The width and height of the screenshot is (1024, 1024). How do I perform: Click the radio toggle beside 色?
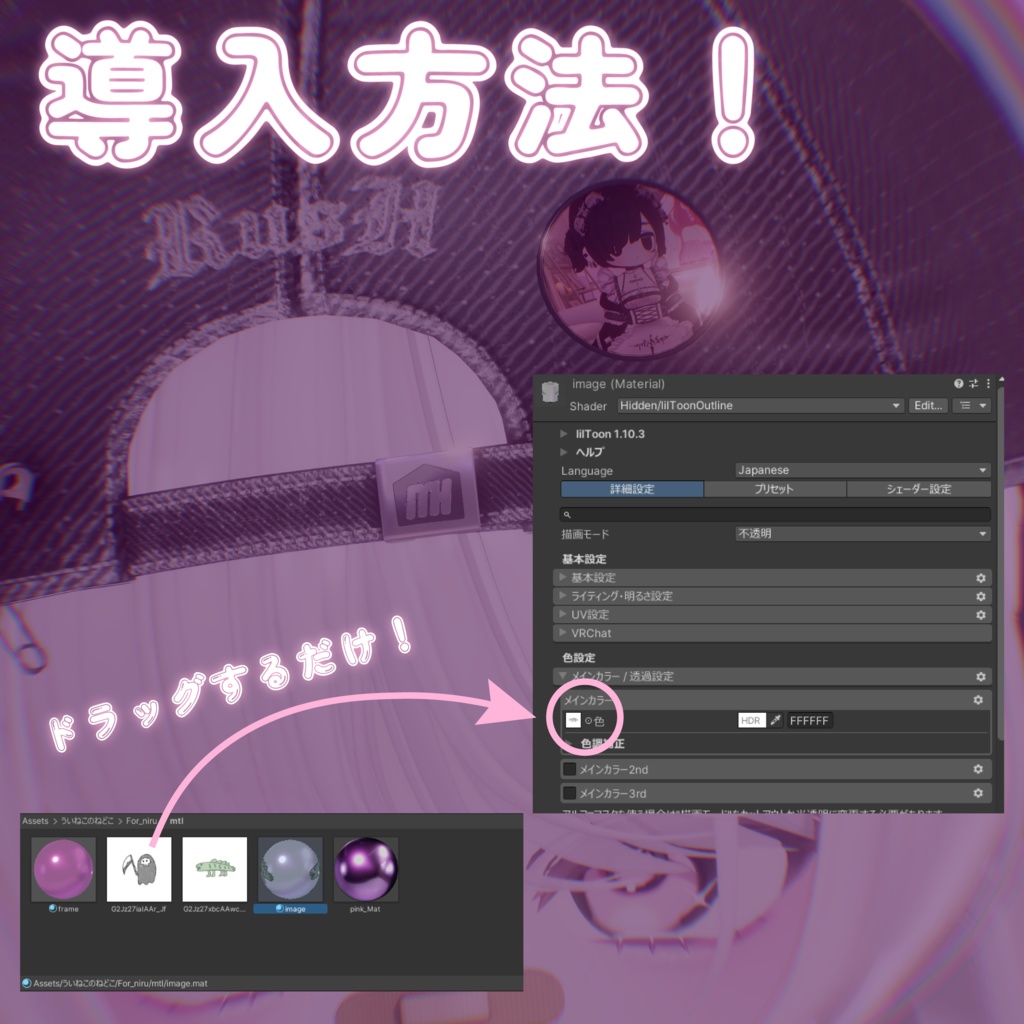[588, 720]
